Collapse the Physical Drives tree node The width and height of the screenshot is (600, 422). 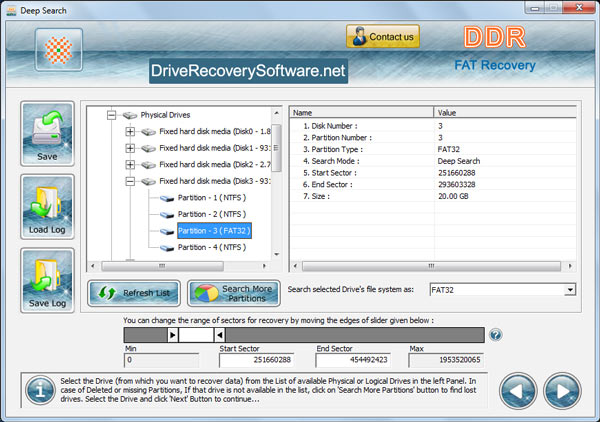coord(111,115)
